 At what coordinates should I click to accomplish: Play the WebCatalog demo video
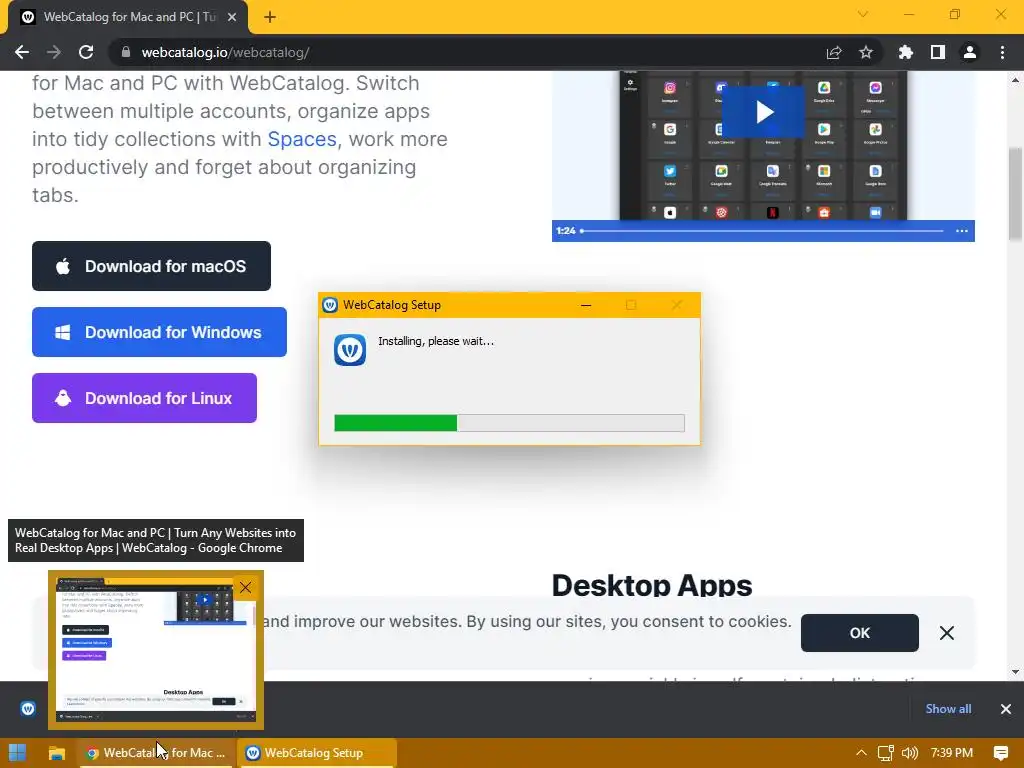click(x=763, y=112)
